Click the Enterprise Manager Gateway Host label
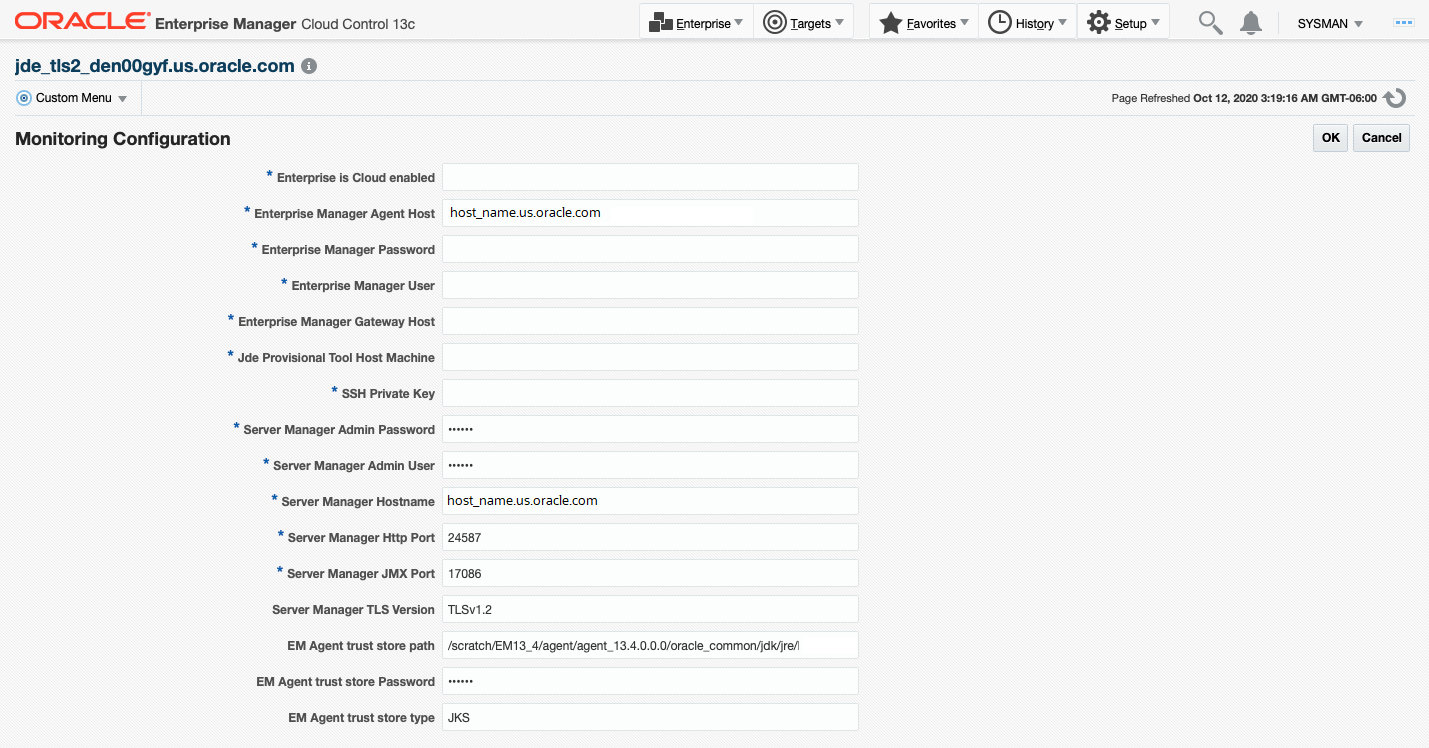 336,322
